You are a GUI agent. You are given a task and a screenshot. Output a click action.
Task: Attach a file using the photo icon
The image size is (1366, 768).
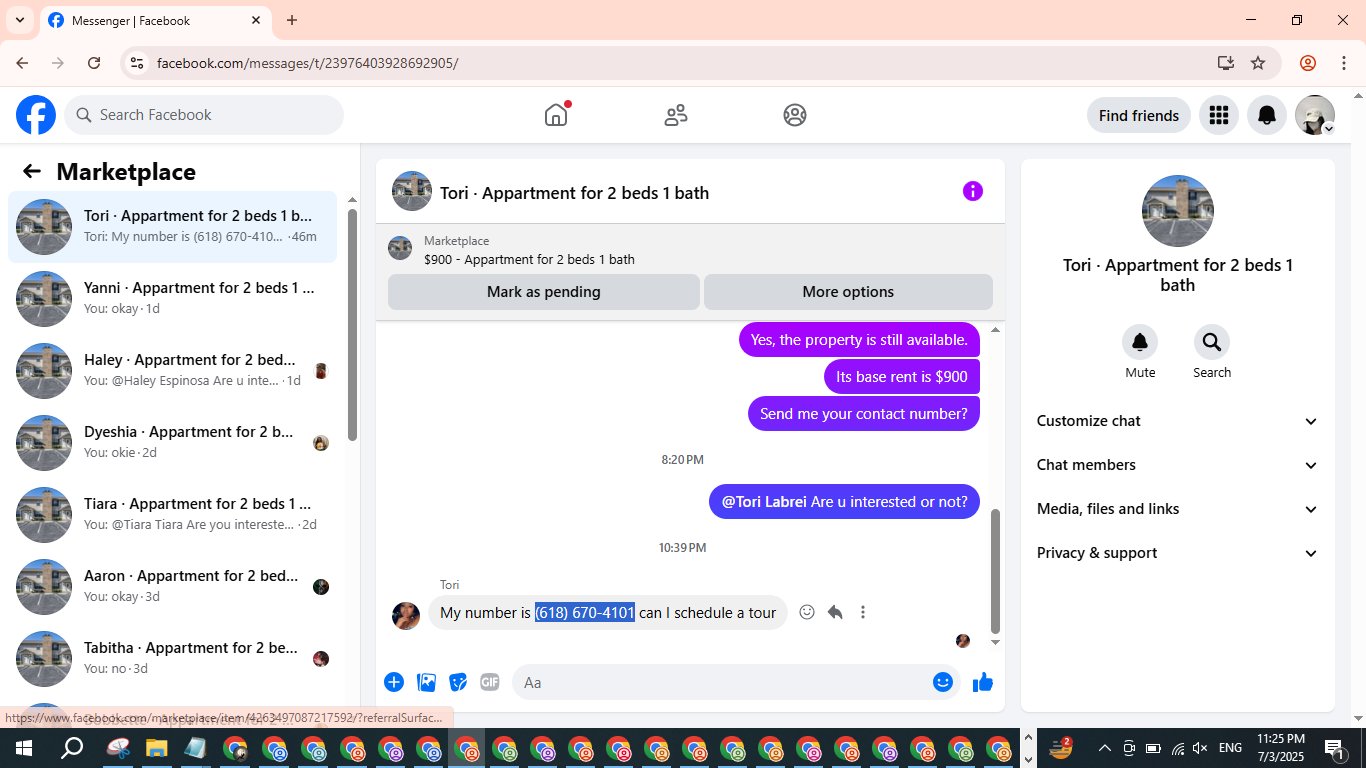coord(426,682)
